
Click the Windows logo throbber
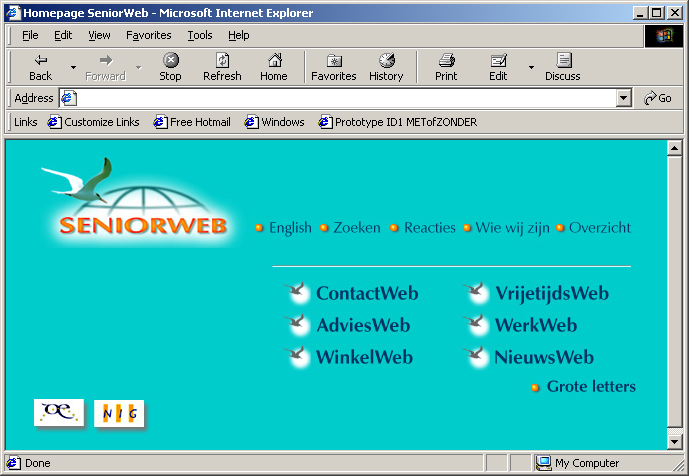click(664, 36)
